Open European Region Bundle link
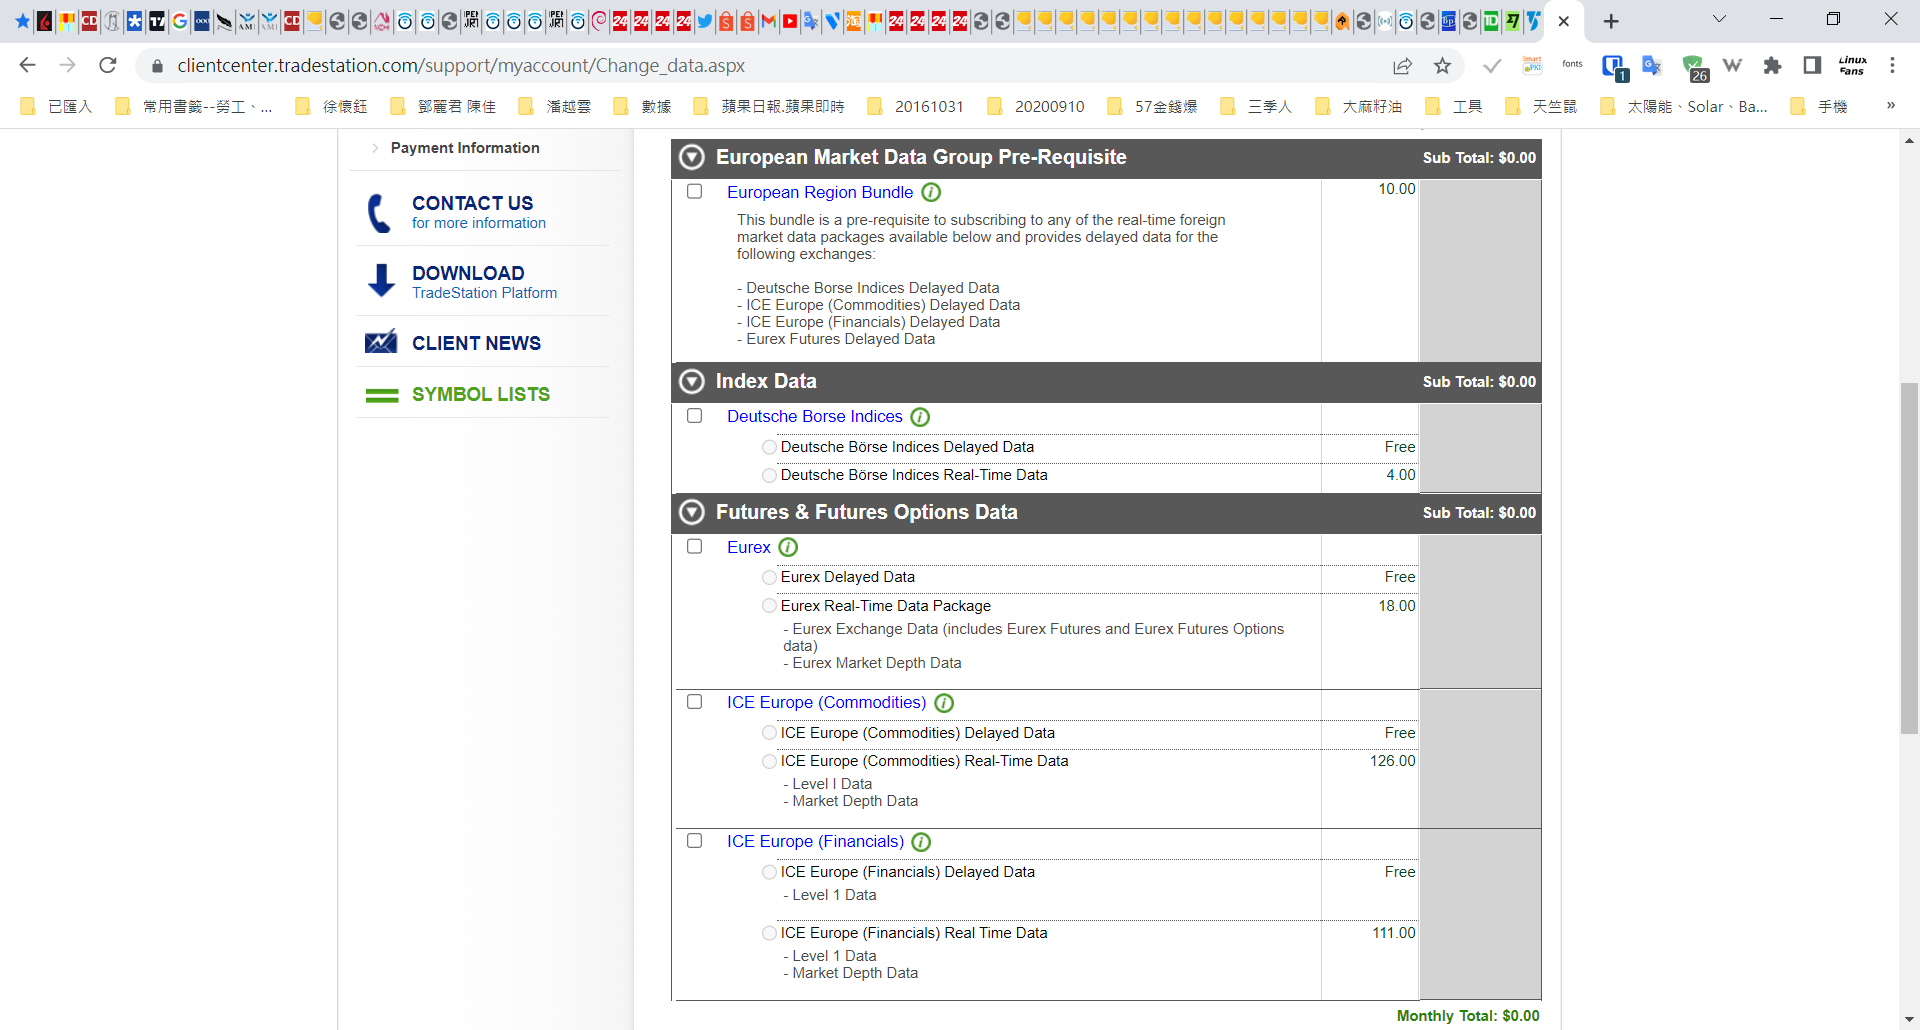Viewport: 1920px width, 1030px height. click(820, 192)
